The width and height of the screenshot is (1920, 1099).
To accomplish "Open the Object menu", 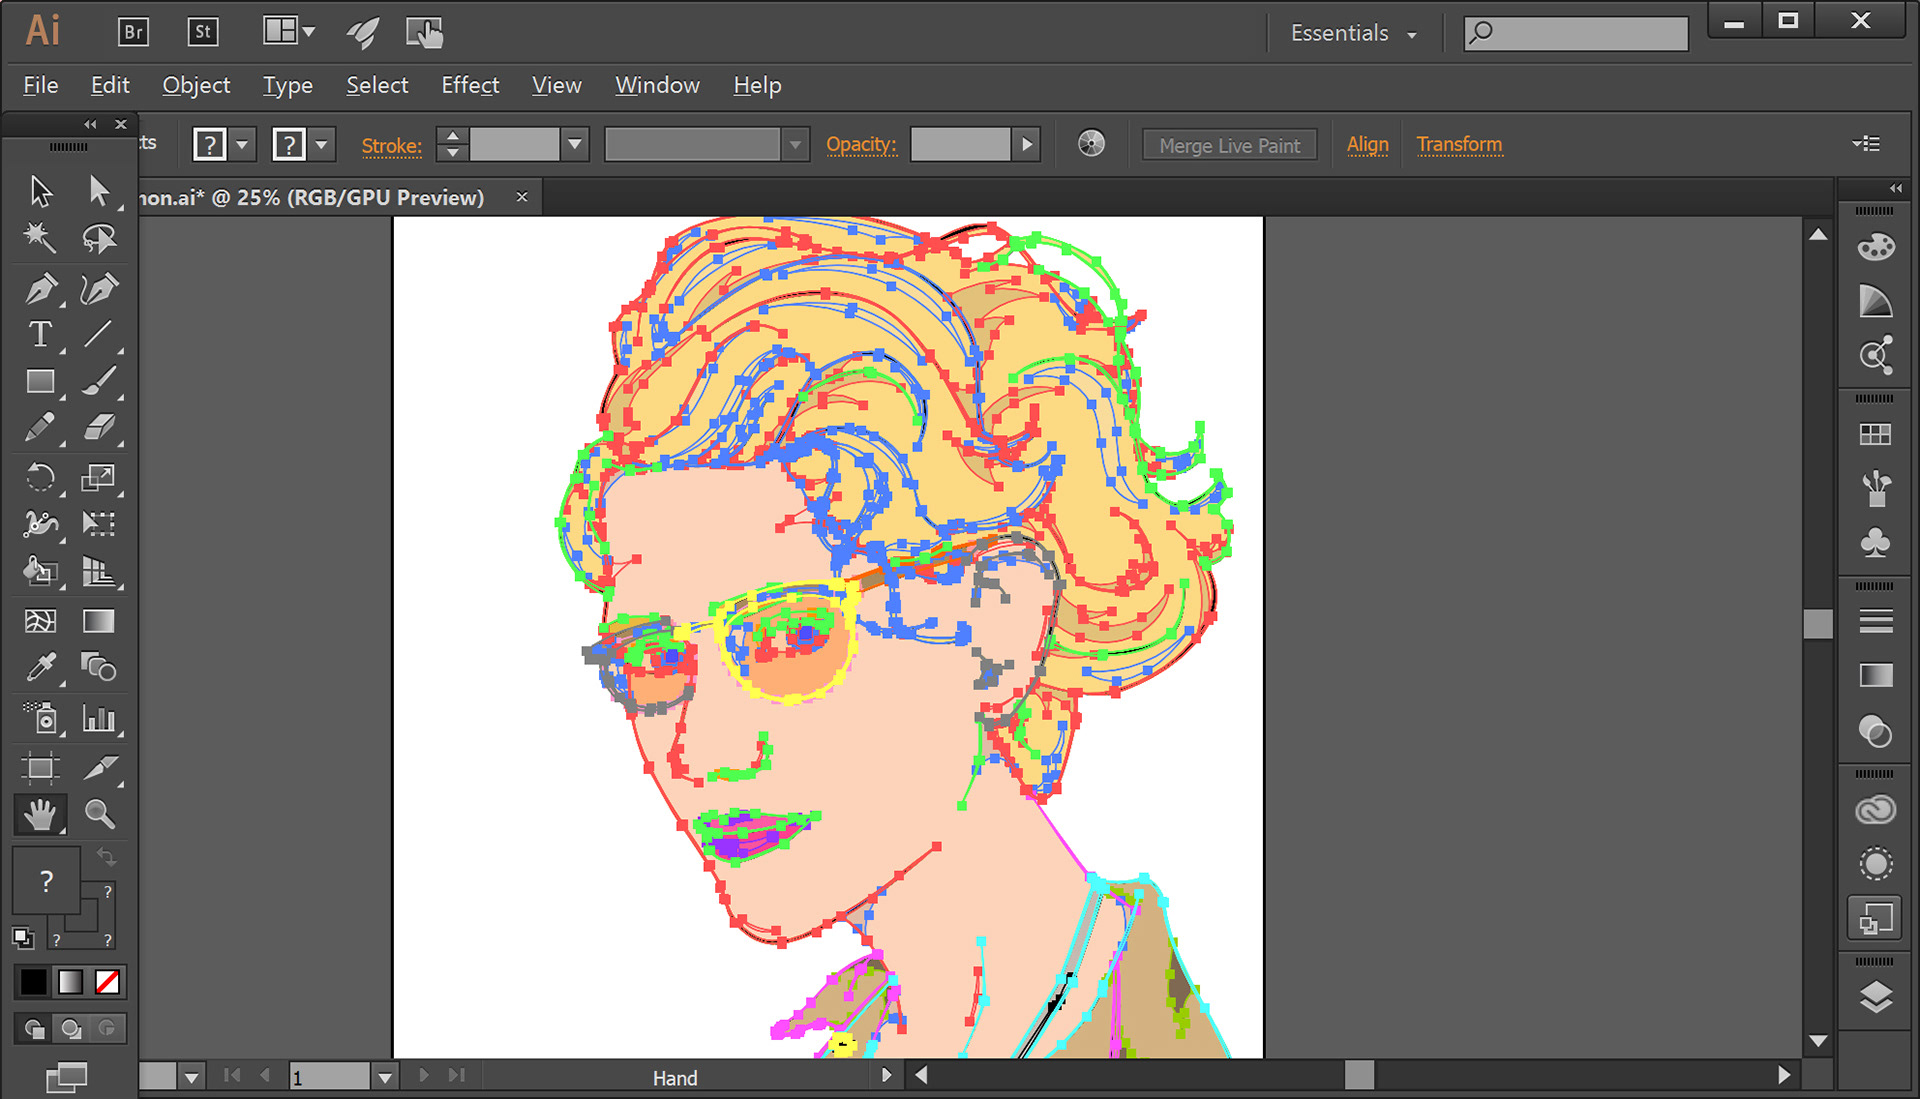I will (x=196, y=85).
